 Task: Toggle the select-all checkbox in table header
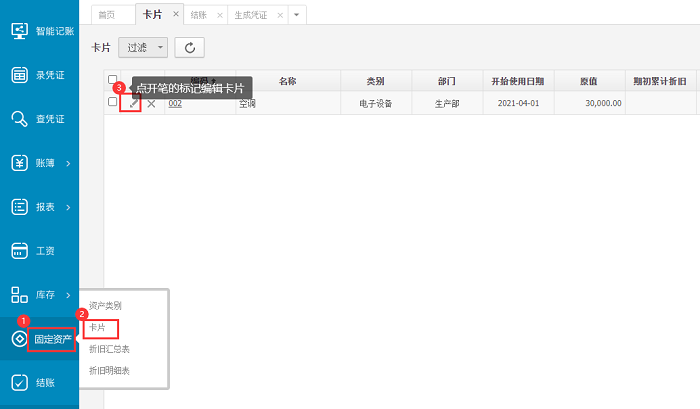coord(113,79)
